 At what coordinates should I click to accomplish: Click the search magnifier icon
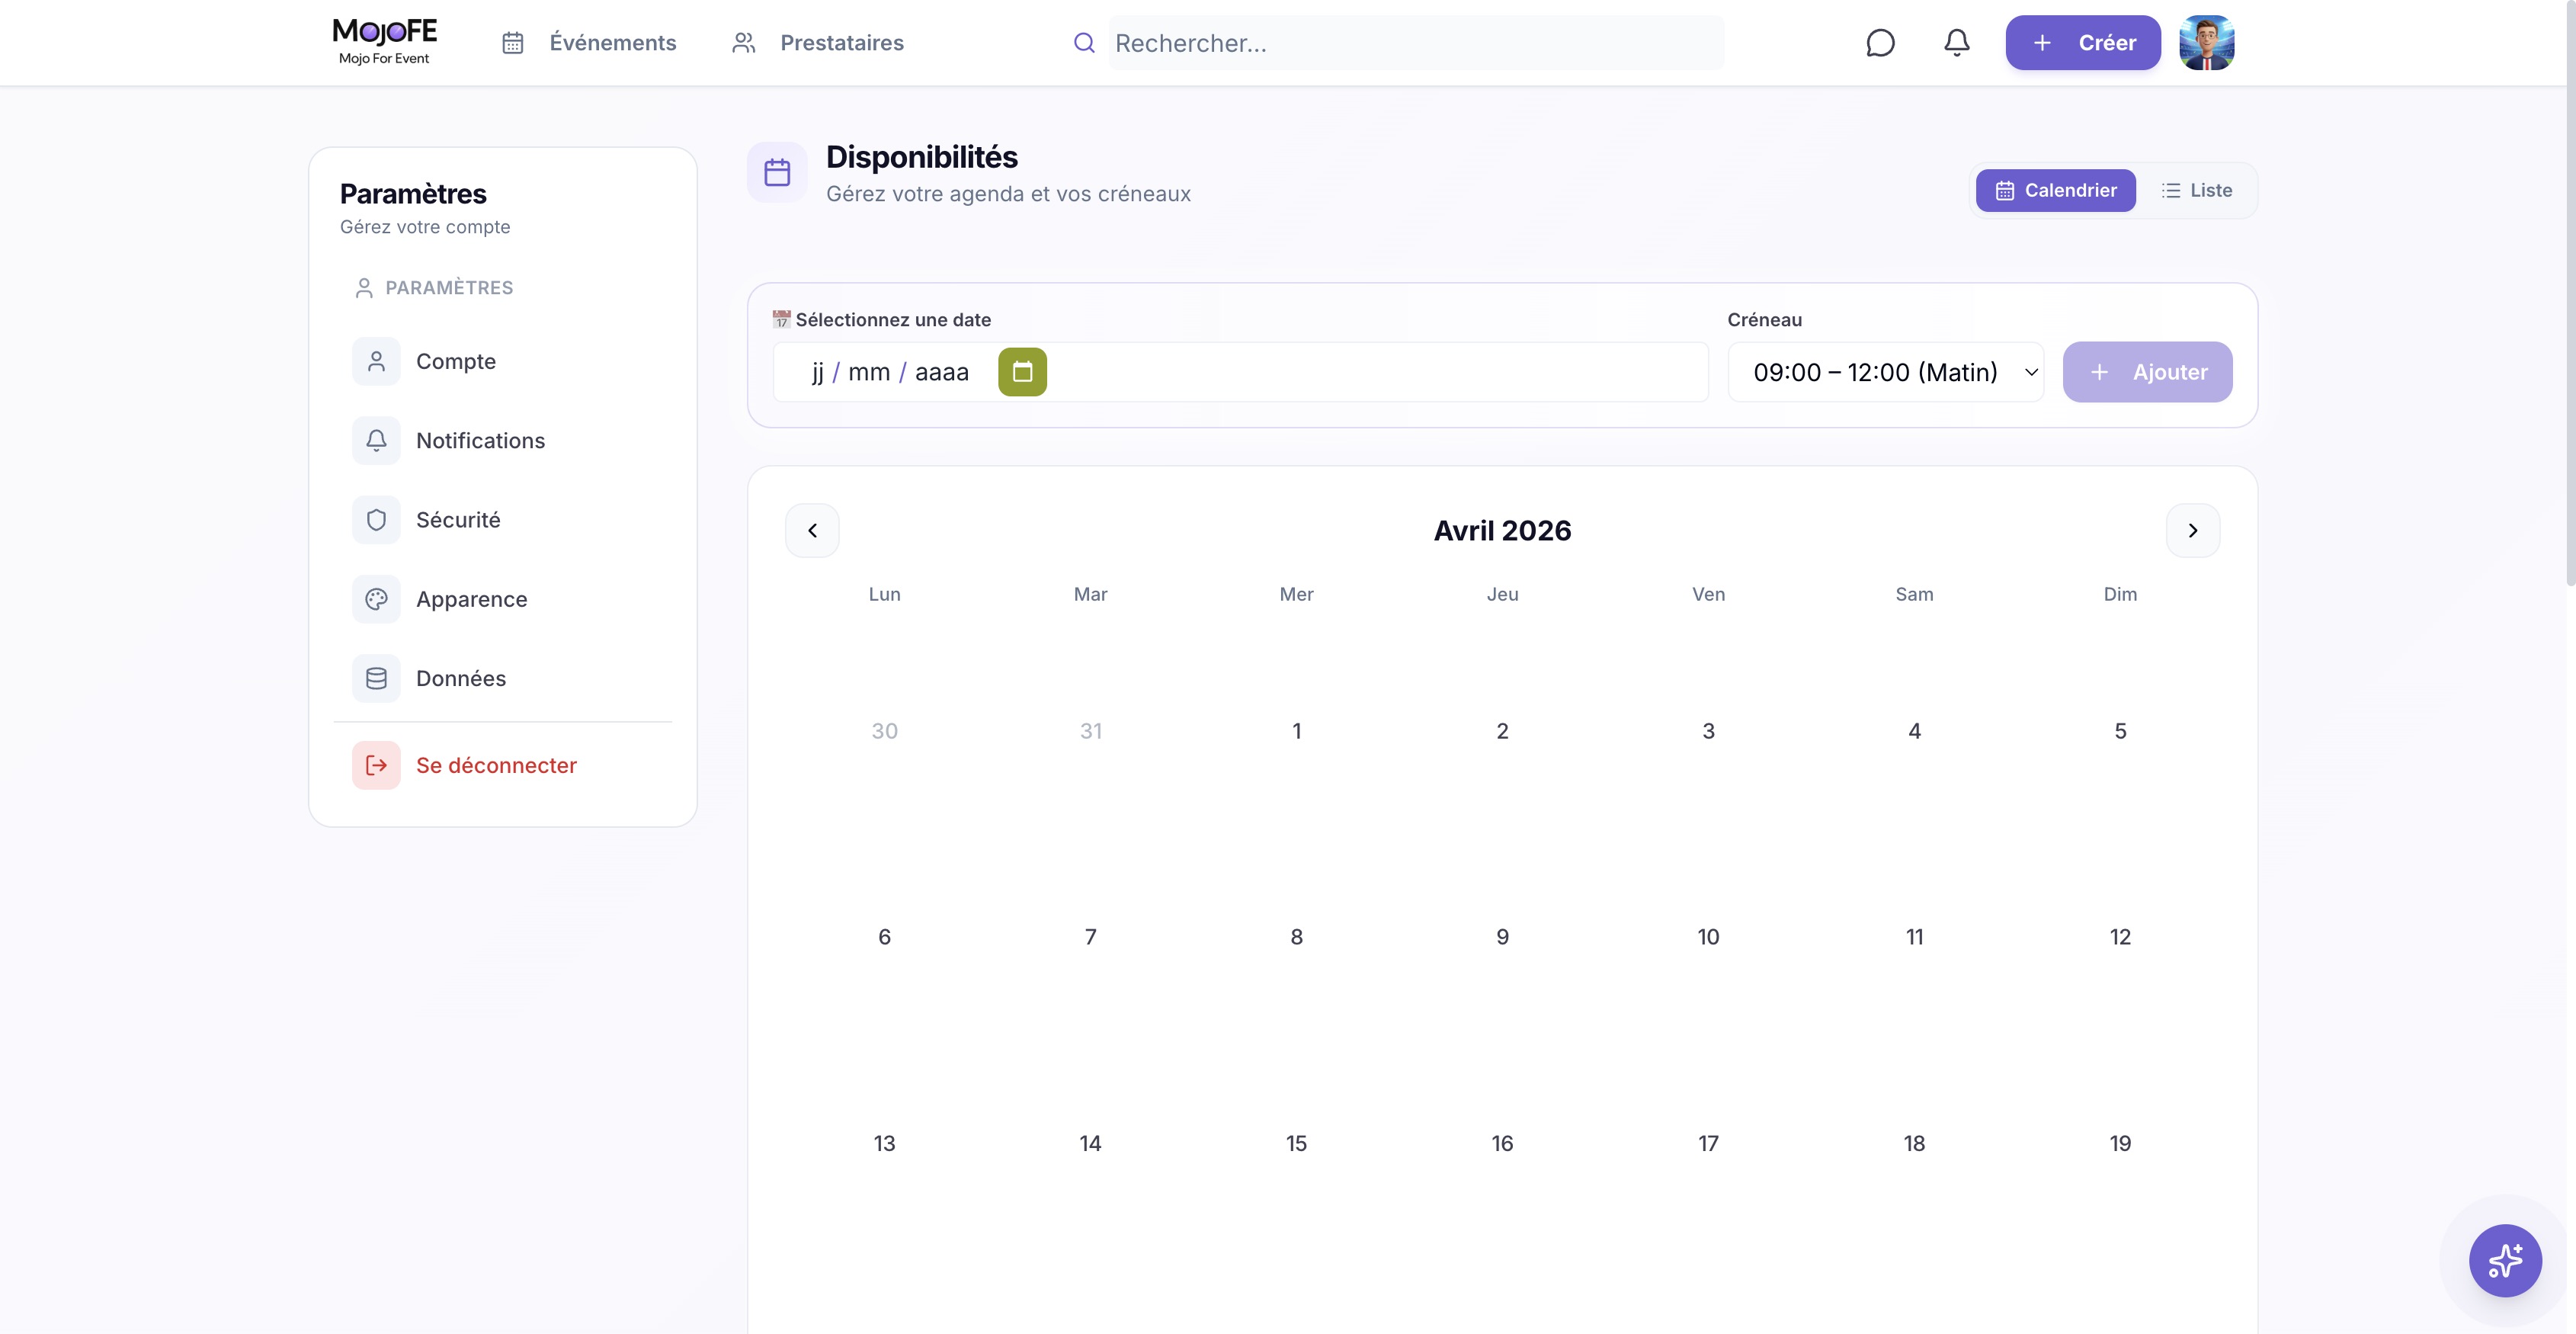(x=1084, y=43)
